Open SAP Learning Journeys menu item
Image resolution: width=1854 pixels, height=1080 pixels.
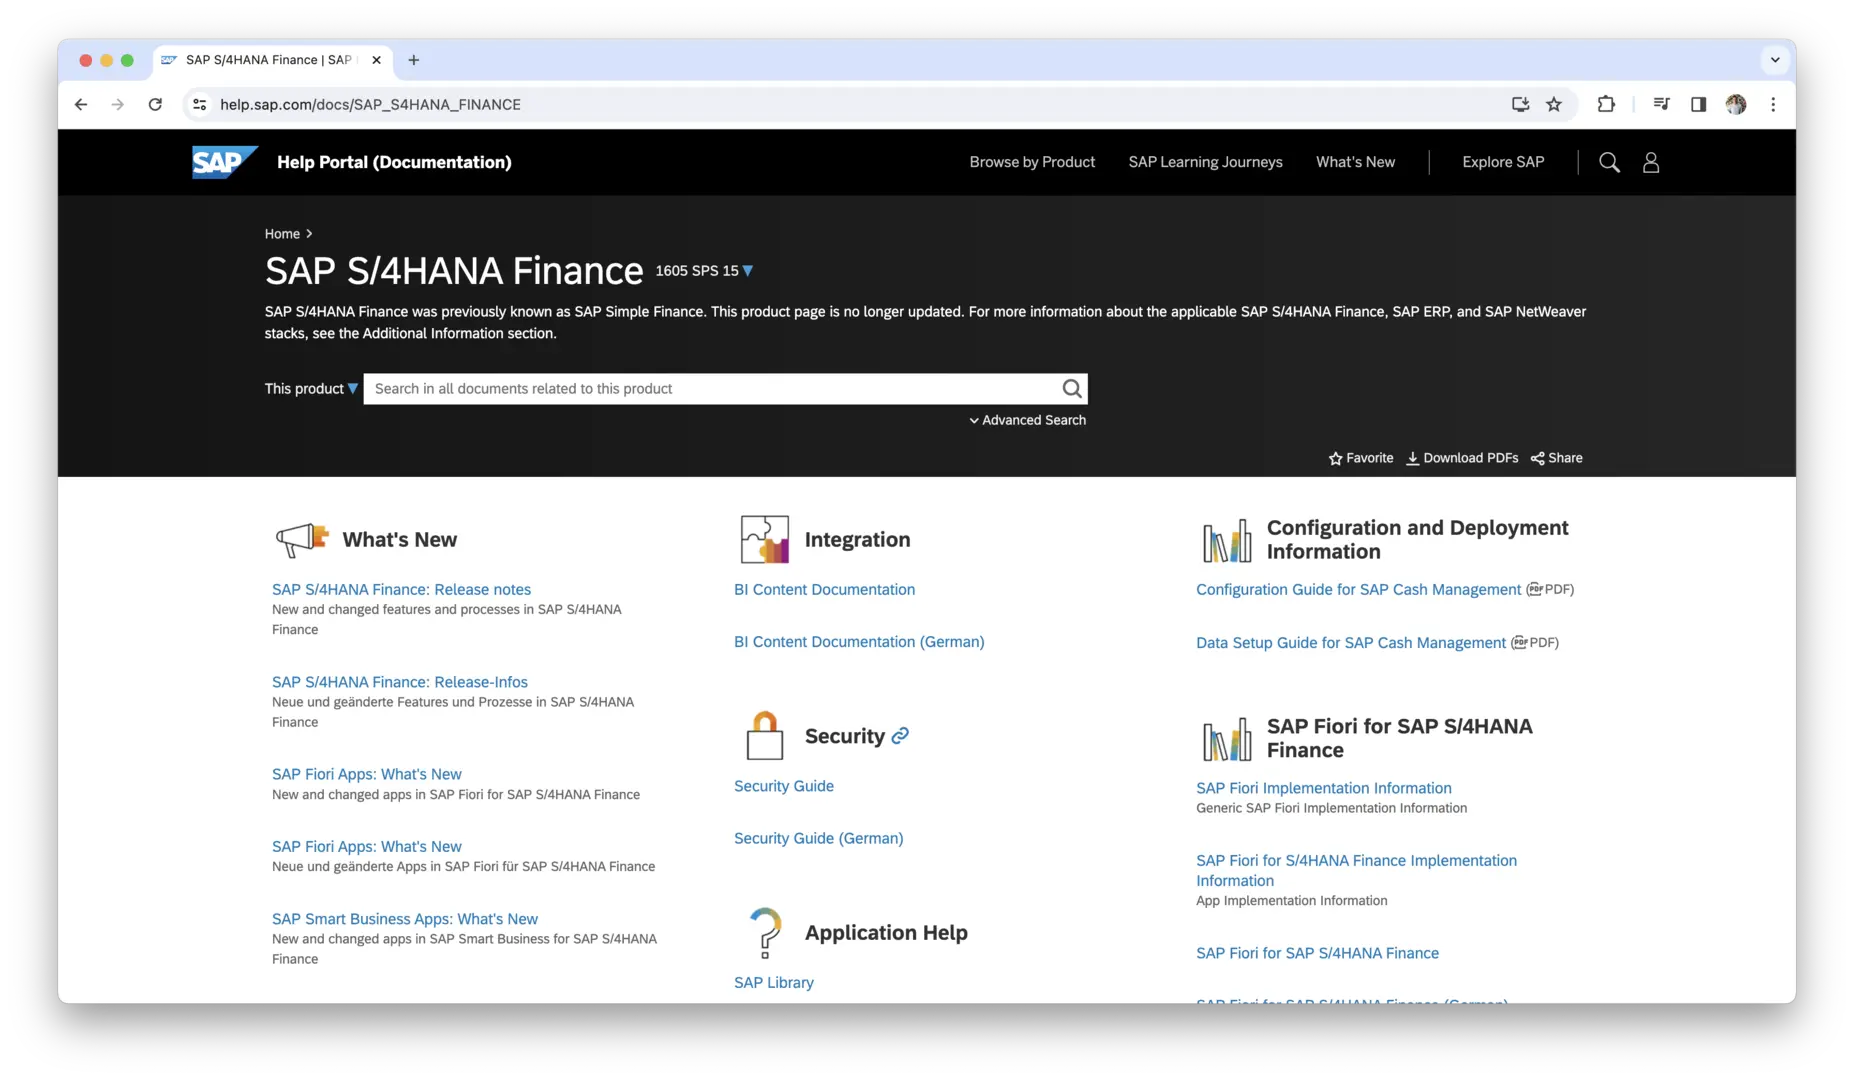tap(1205, 162)
